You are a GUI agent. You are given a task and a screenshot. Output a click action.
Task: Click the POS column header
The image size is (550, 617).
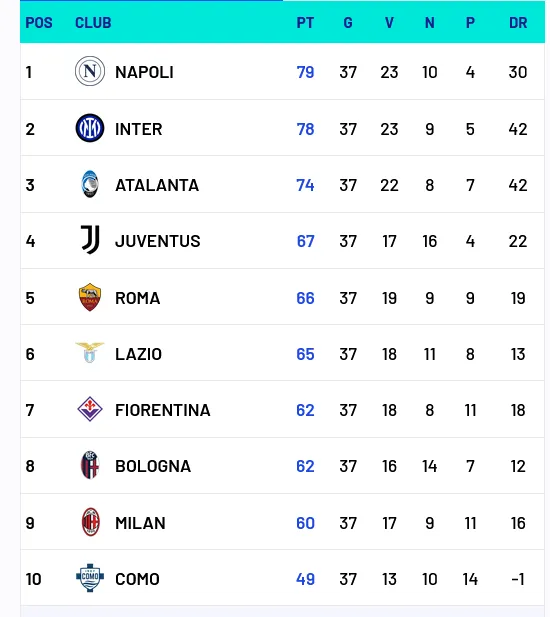[x=39, y=23]
